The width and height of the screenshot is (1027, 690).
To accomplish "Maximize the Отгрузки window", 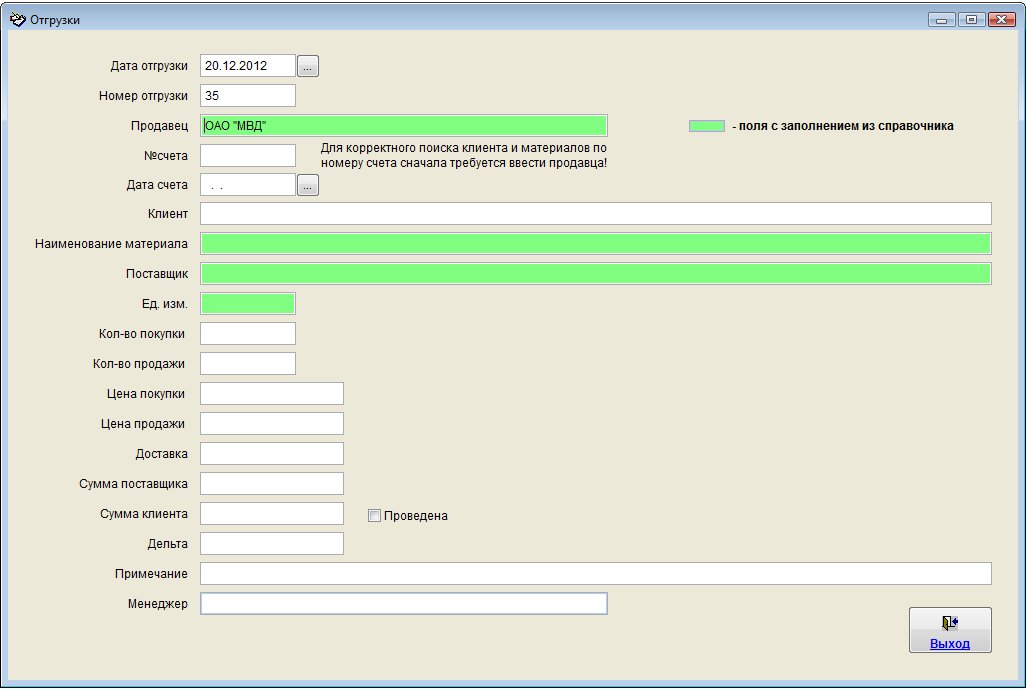I will tap(971, 20).
